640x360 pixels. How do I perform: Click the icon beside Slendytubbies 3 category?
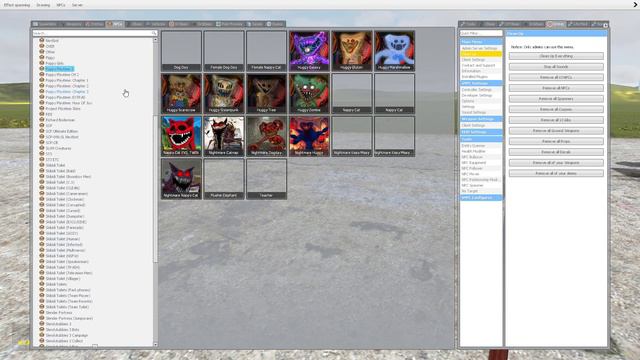click(42, 324)
